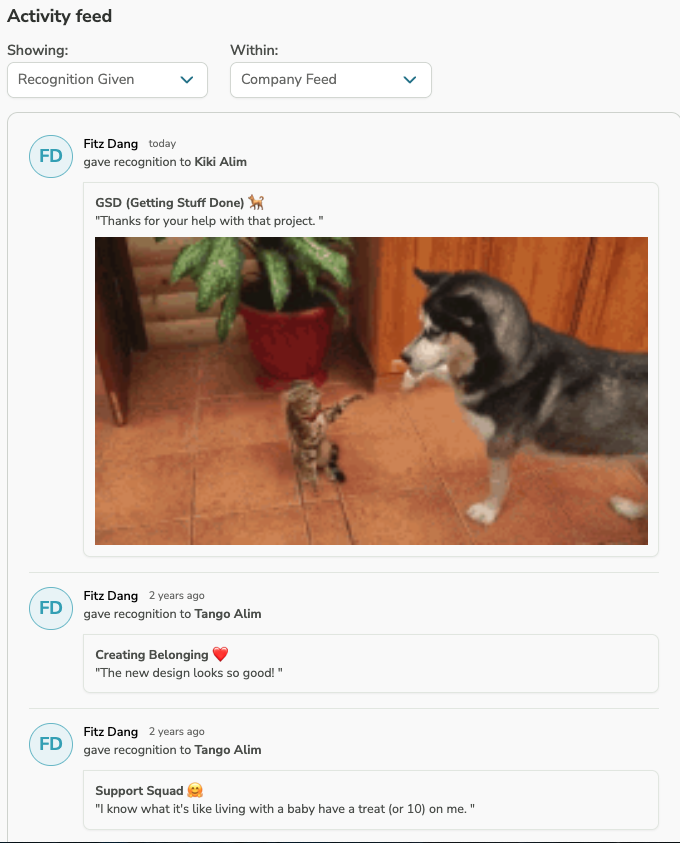The height and width of the screenshot is (843, 680).
Task: Click the hugging face emoji after Support Squad
Action: pos(195,790)
